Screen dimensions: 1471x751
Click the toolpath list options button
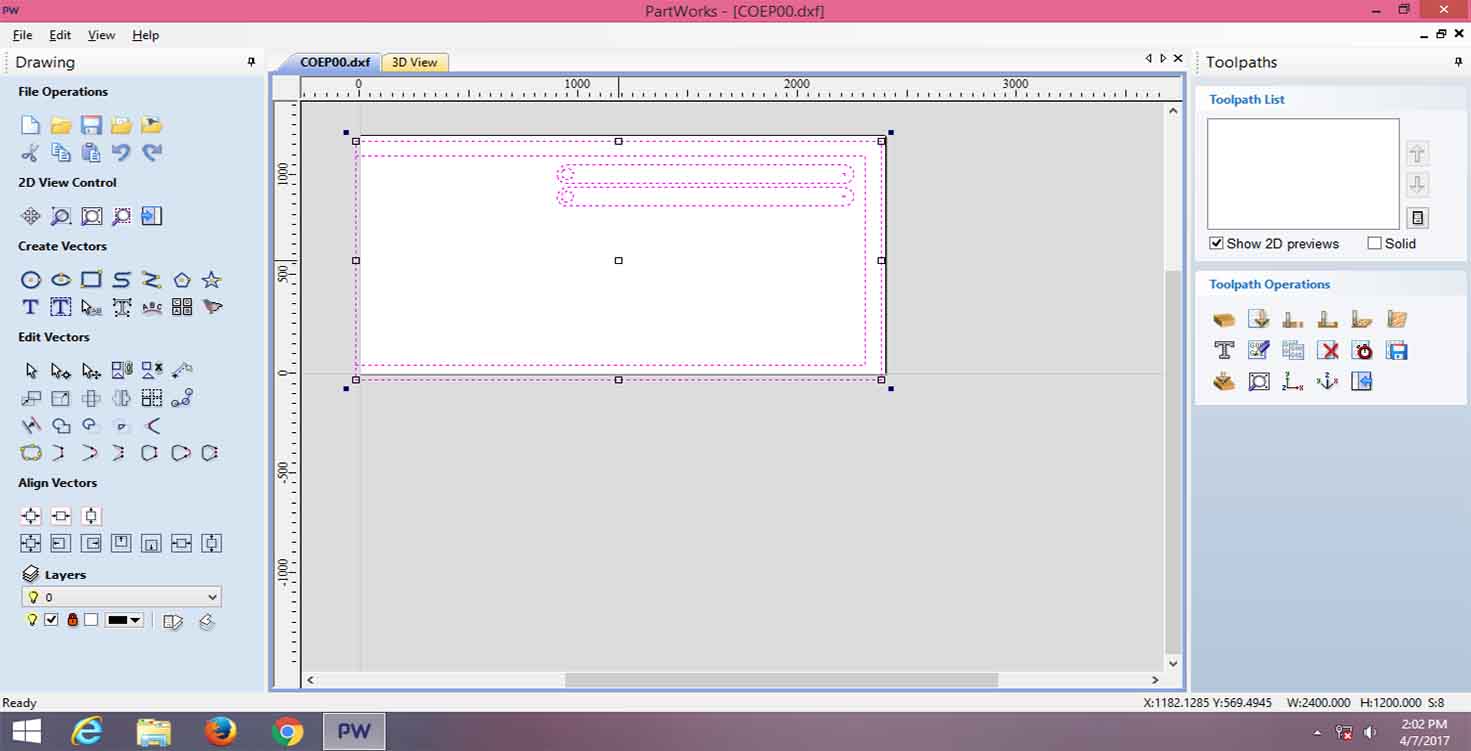coord(1417,218)
